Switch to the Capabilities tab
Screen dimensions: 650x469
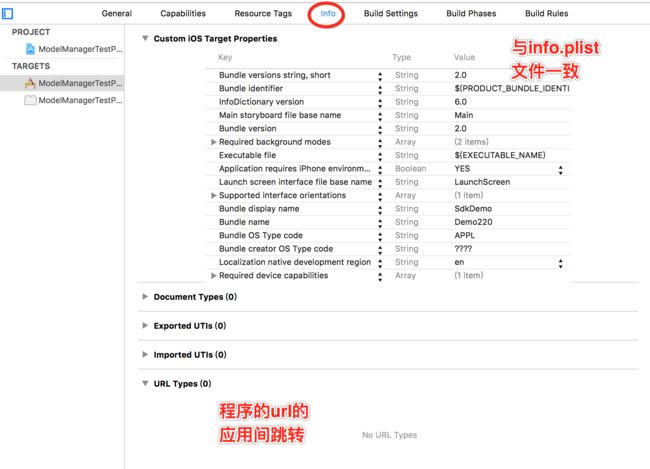(x=183, y=13)
